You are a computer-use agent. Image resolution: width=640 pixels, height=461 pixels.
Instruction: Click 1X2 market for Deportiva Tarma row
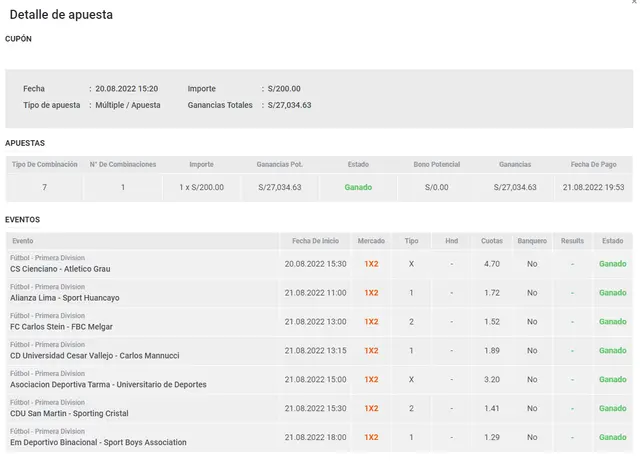371,380
